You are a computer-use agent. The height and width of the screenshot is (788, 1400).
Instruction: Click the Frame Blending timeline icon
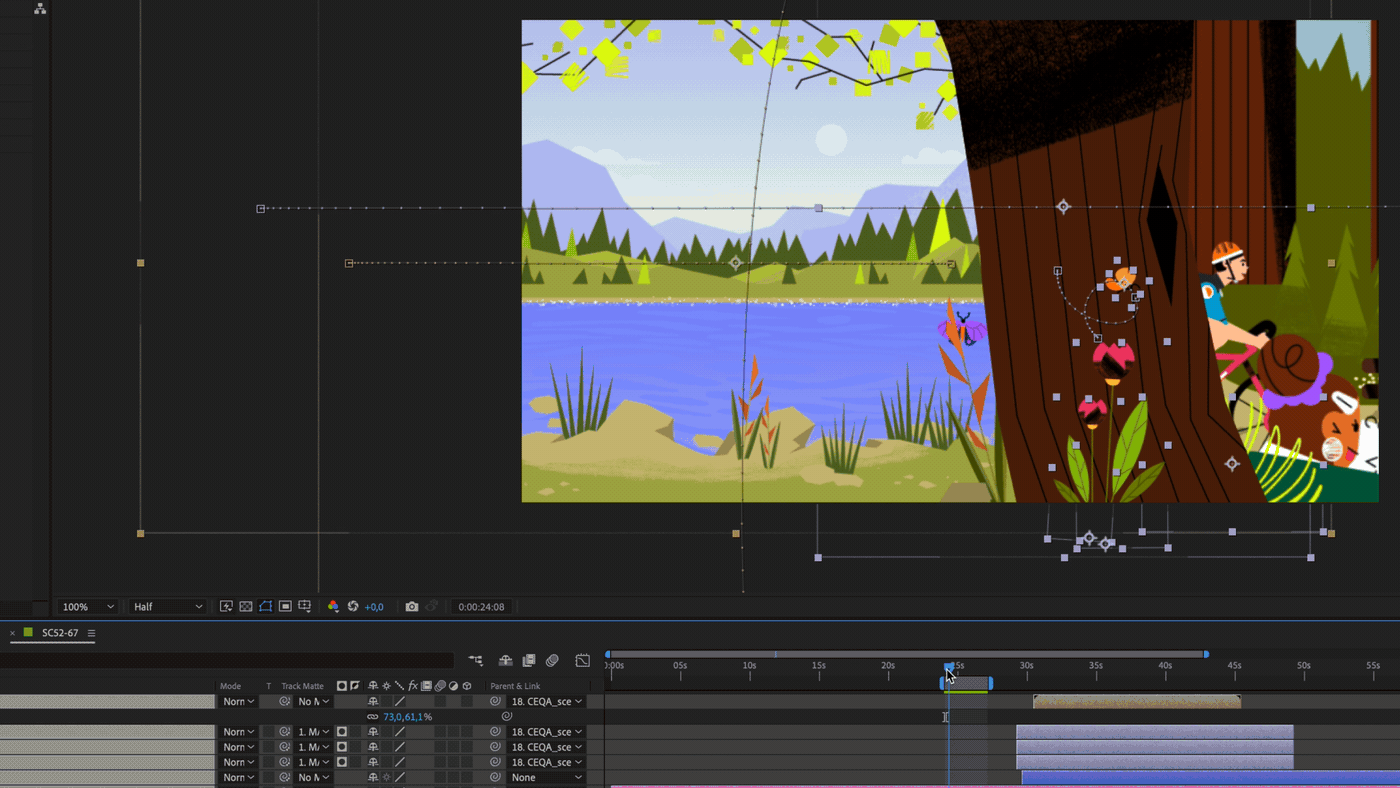[x=529, y=661]
